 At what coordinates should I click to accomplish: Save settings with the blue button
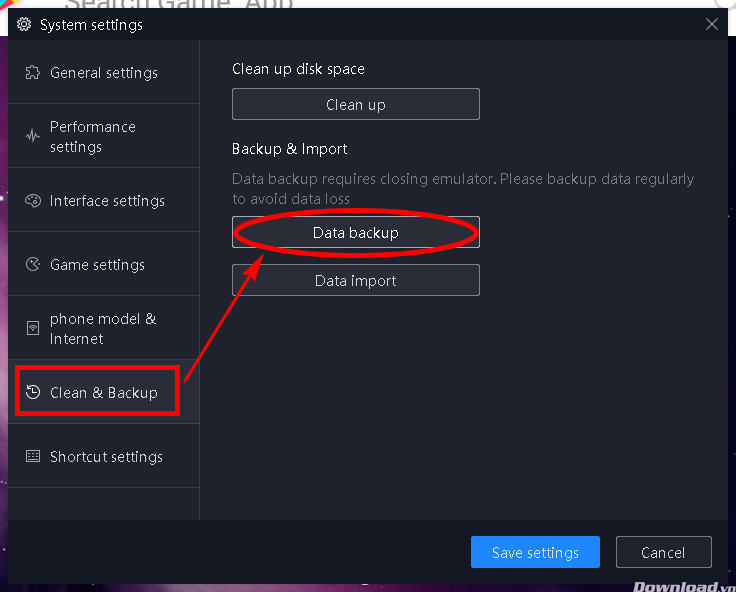(535, 552)
